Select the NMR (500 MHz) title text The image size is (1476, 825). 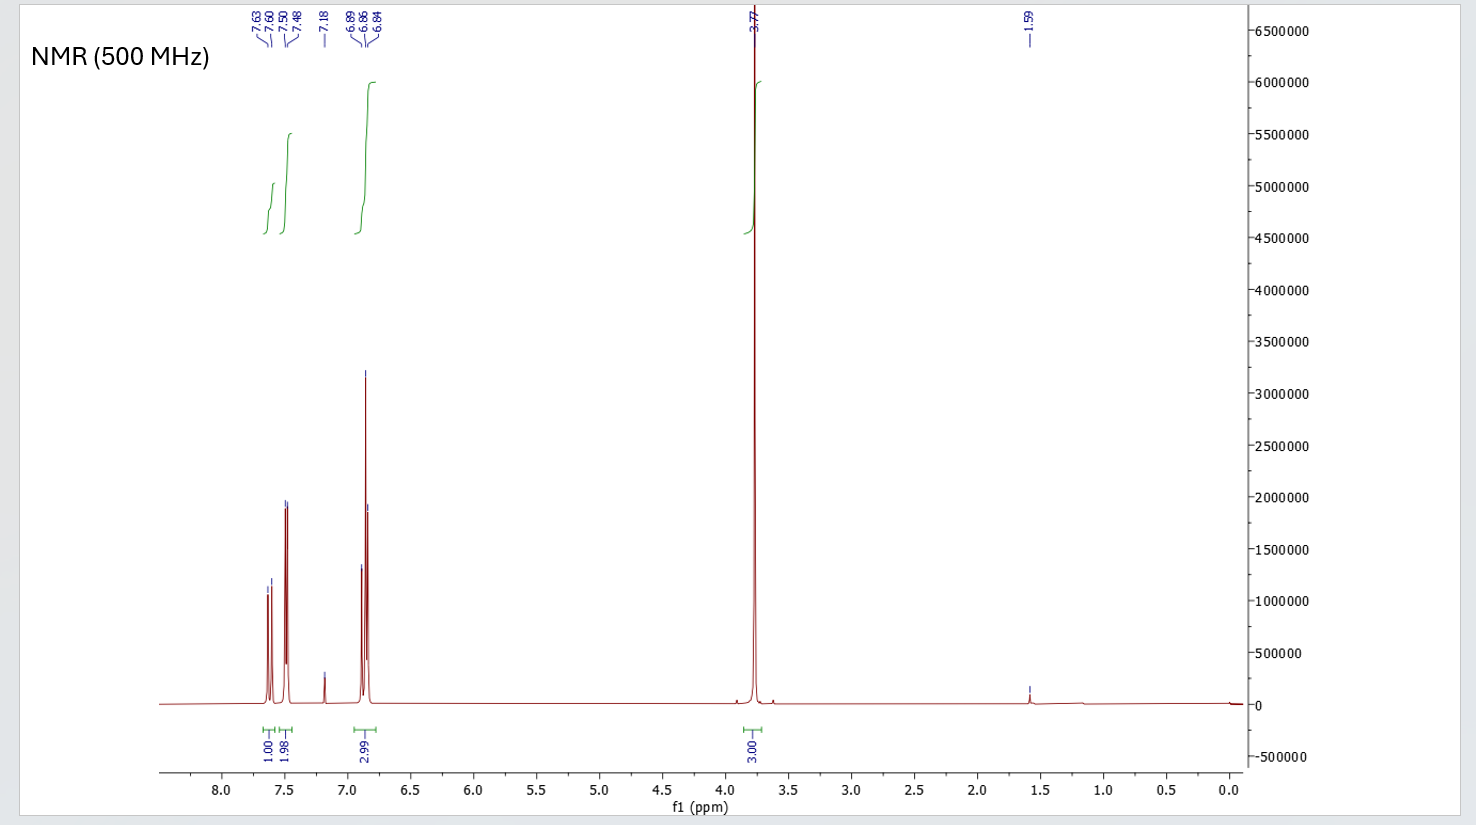pos(121,57)
